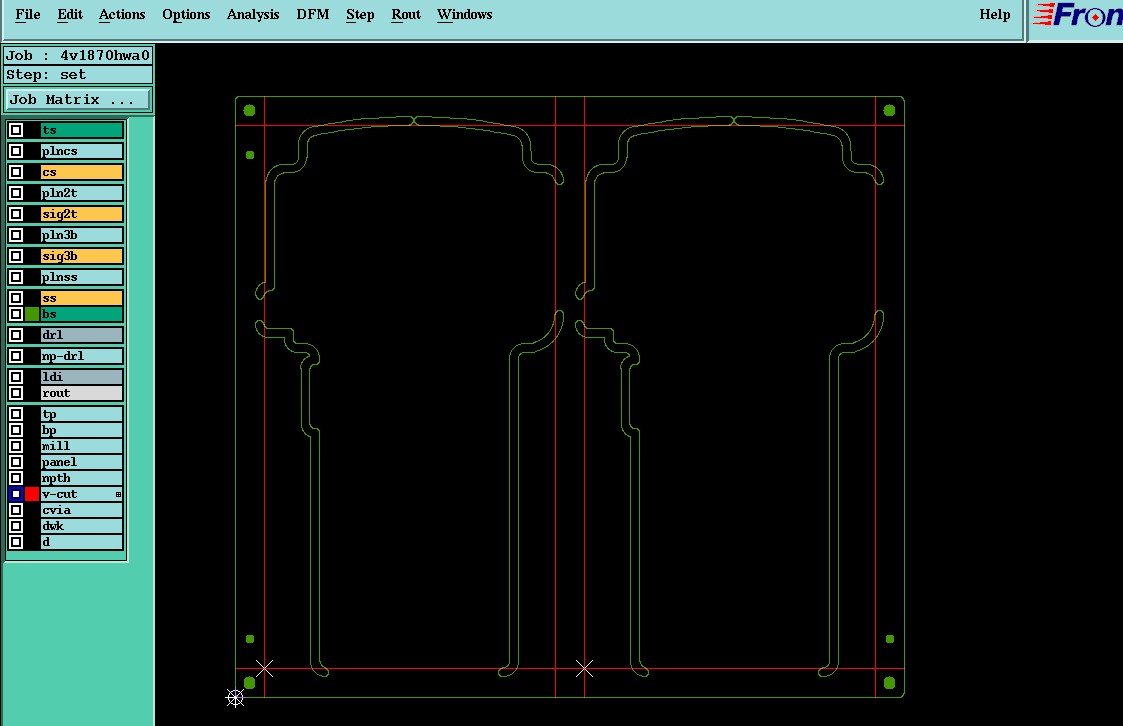Select the rout layer name
Screen dimensions: 1123x726
tap(82, 393)
